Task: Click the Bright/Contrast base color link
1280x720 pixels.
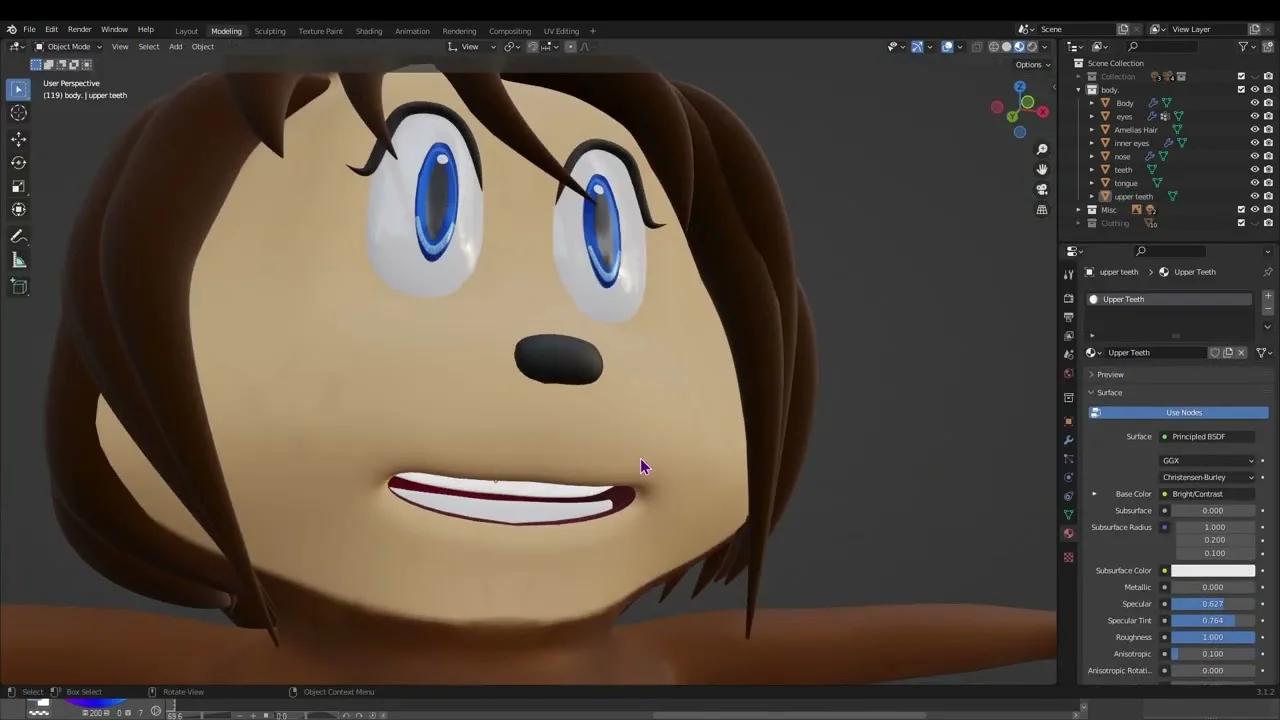Action: pyautogui.click(x=1208, y=494)
